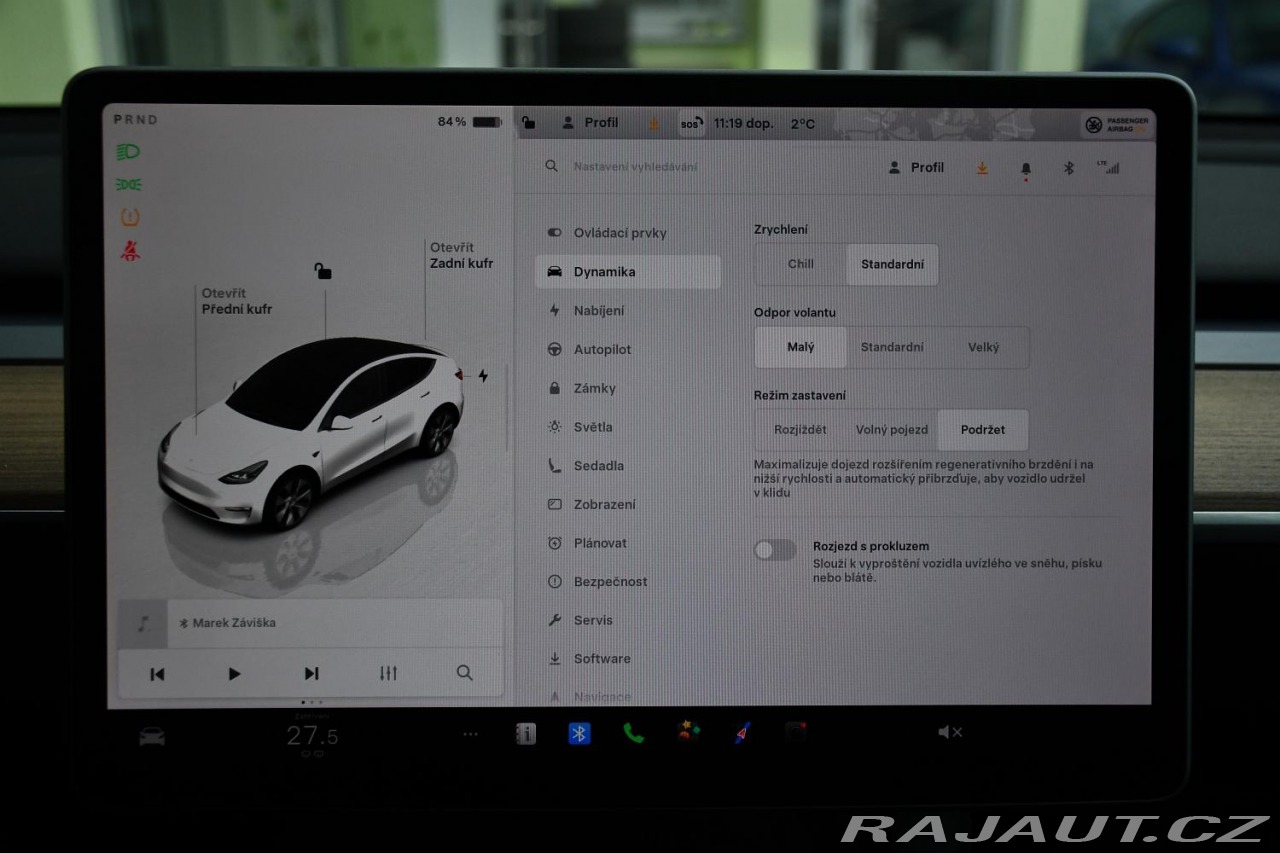Screen dimensions: 1280x853
Task: Open notifications bell icon
Action: pyautogui.click(x=1025, y=168)
